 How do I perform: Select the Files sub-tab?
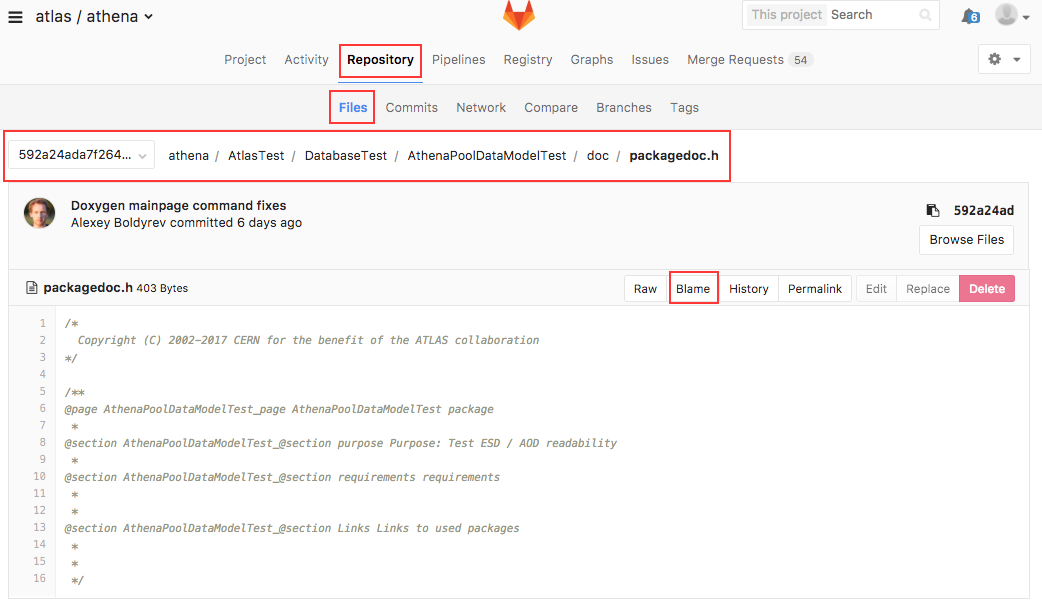click(x=353, y=108)
